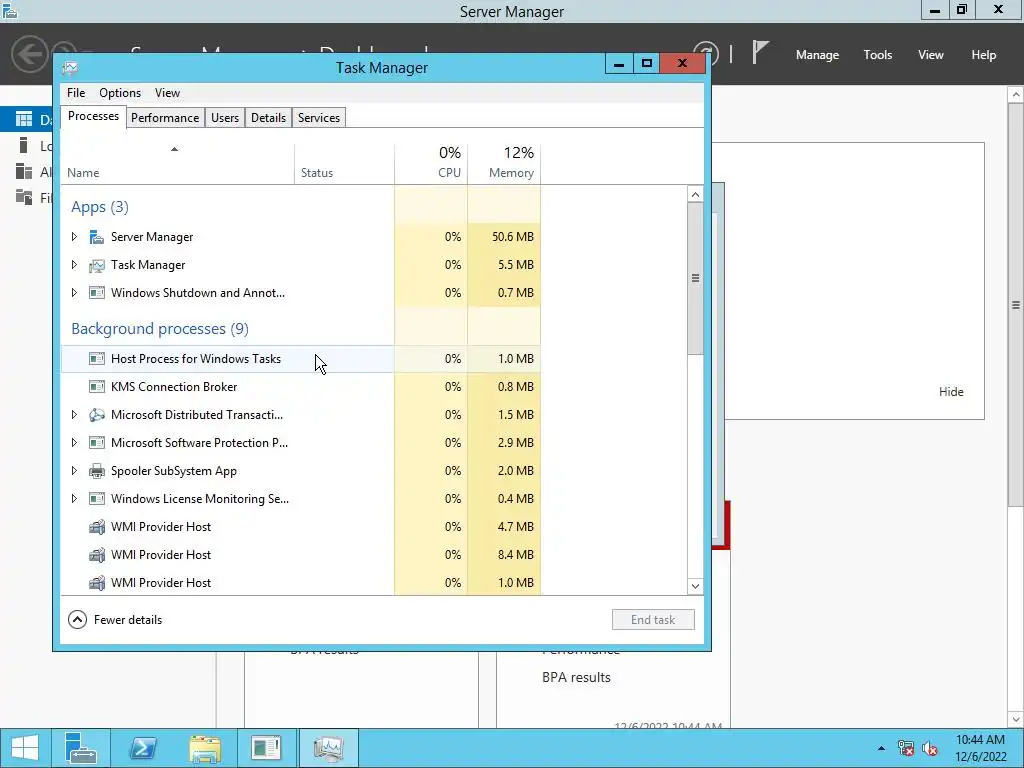Sort processes by CPU column header
This screenshot has height=768, width=1024.
coord(431,165)
